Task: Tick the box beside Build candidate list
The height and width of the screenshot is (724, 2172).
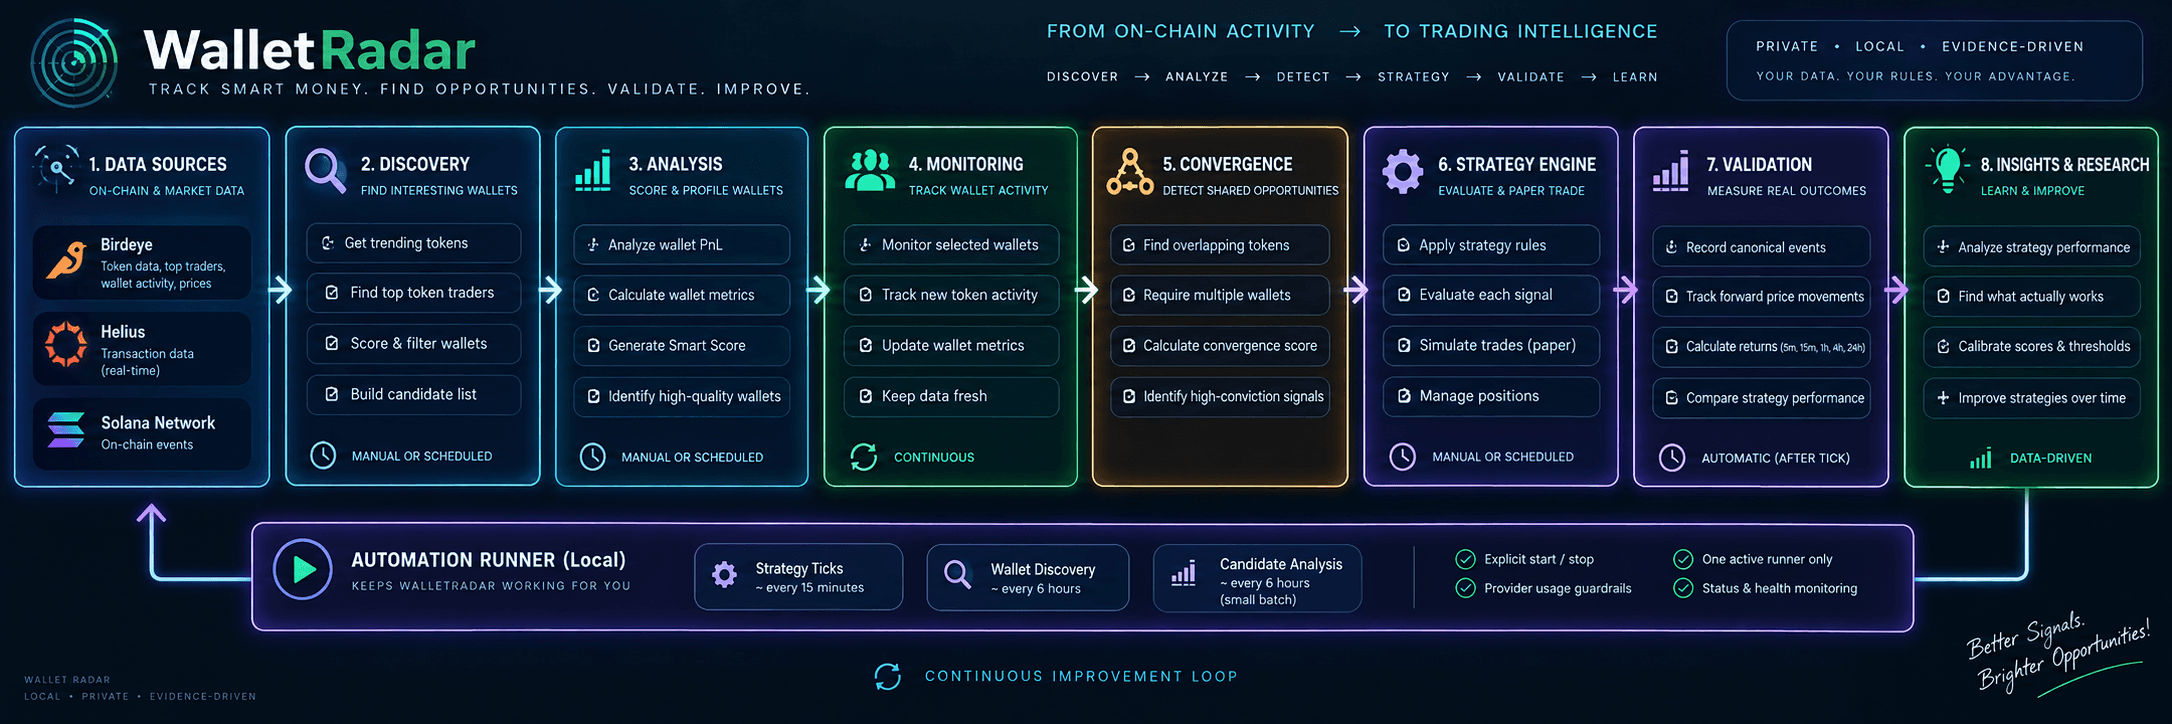Action: click(332, 394)
